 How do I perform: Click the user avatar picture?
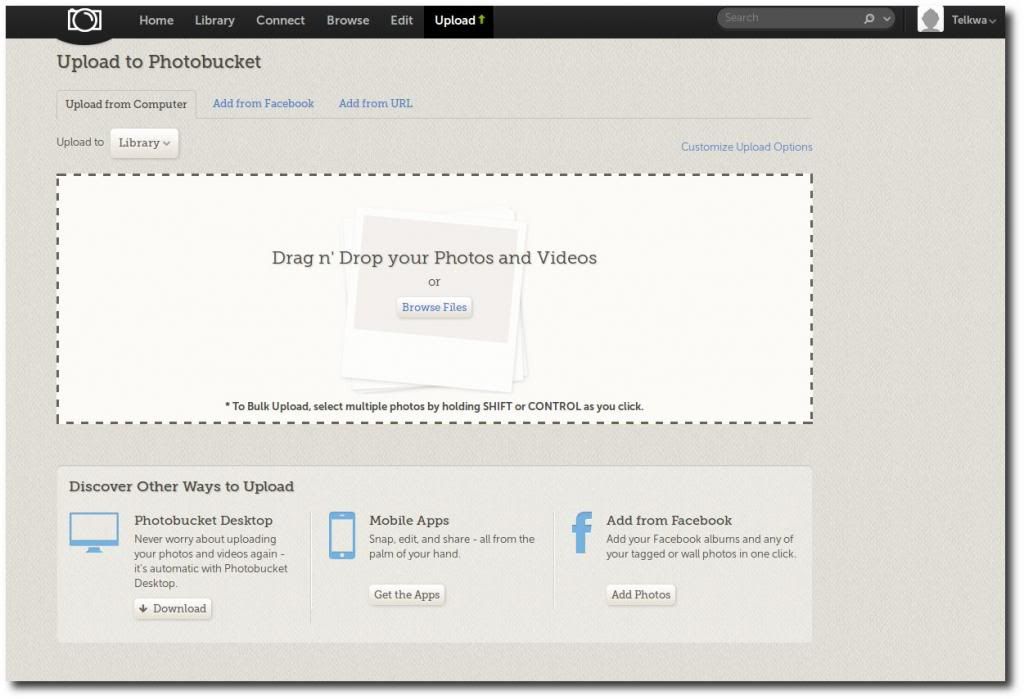click(930, 19)
